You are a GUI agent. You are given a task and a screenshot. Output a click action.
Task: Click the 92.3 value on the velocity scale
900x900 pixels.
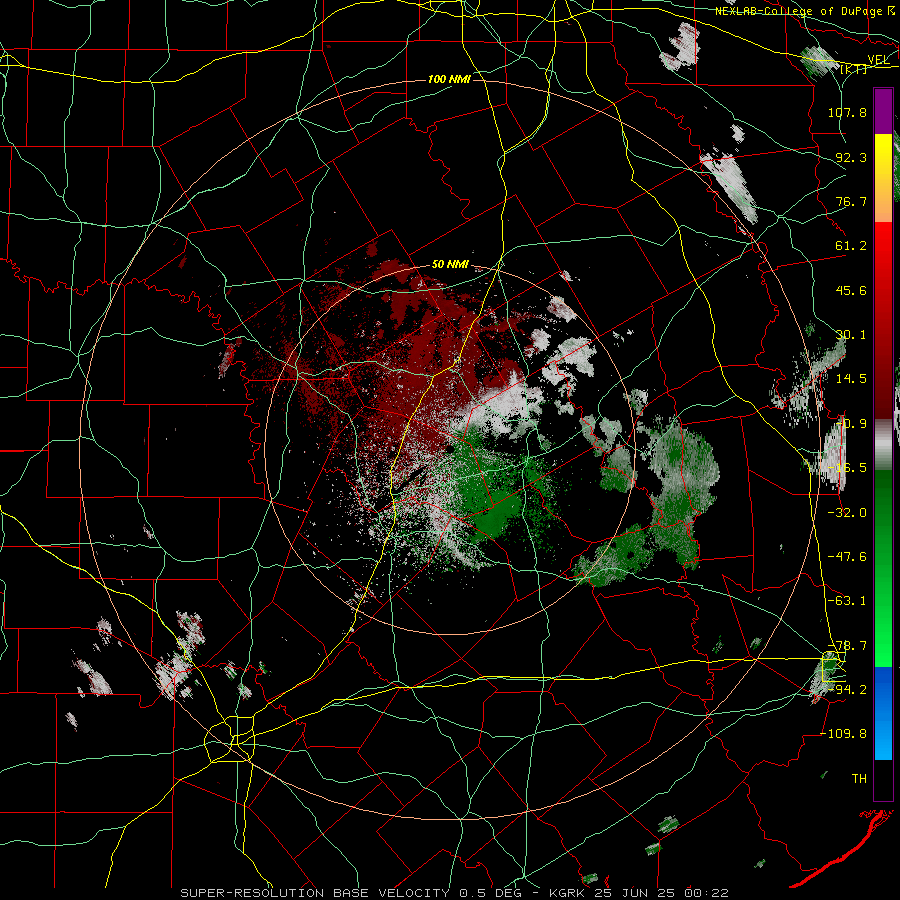click(851, 157)
